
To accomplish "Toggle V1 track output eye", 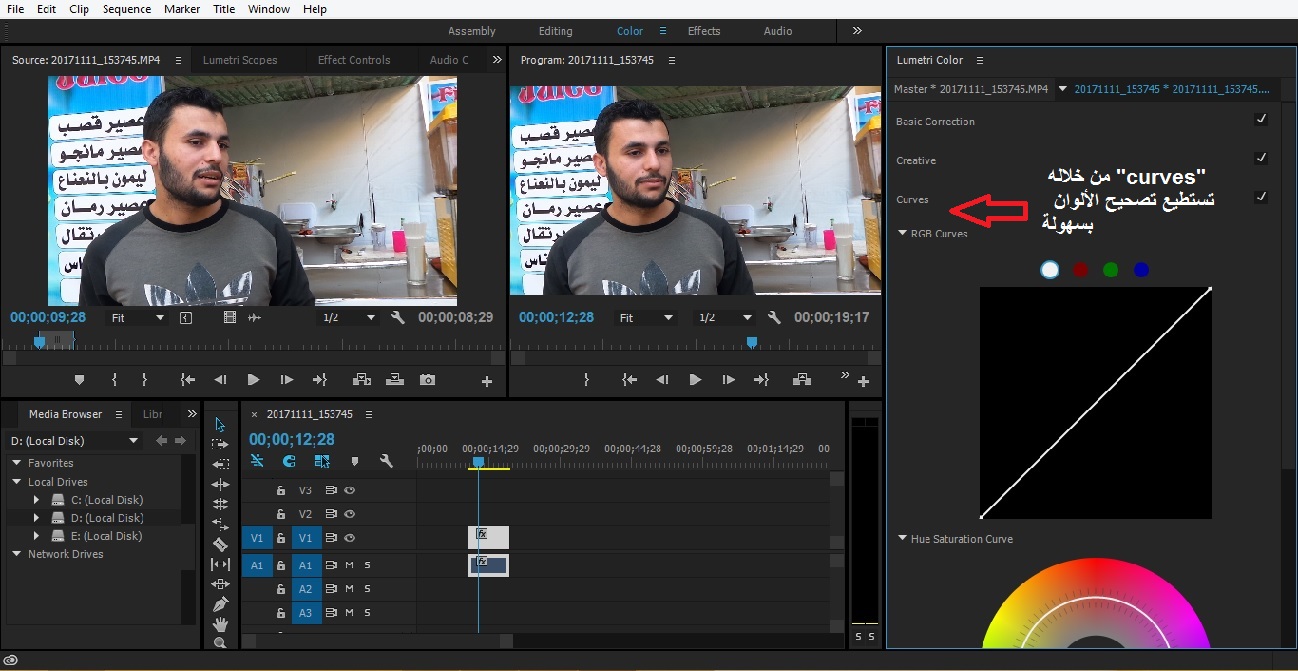I will click(x=350, y=538).
